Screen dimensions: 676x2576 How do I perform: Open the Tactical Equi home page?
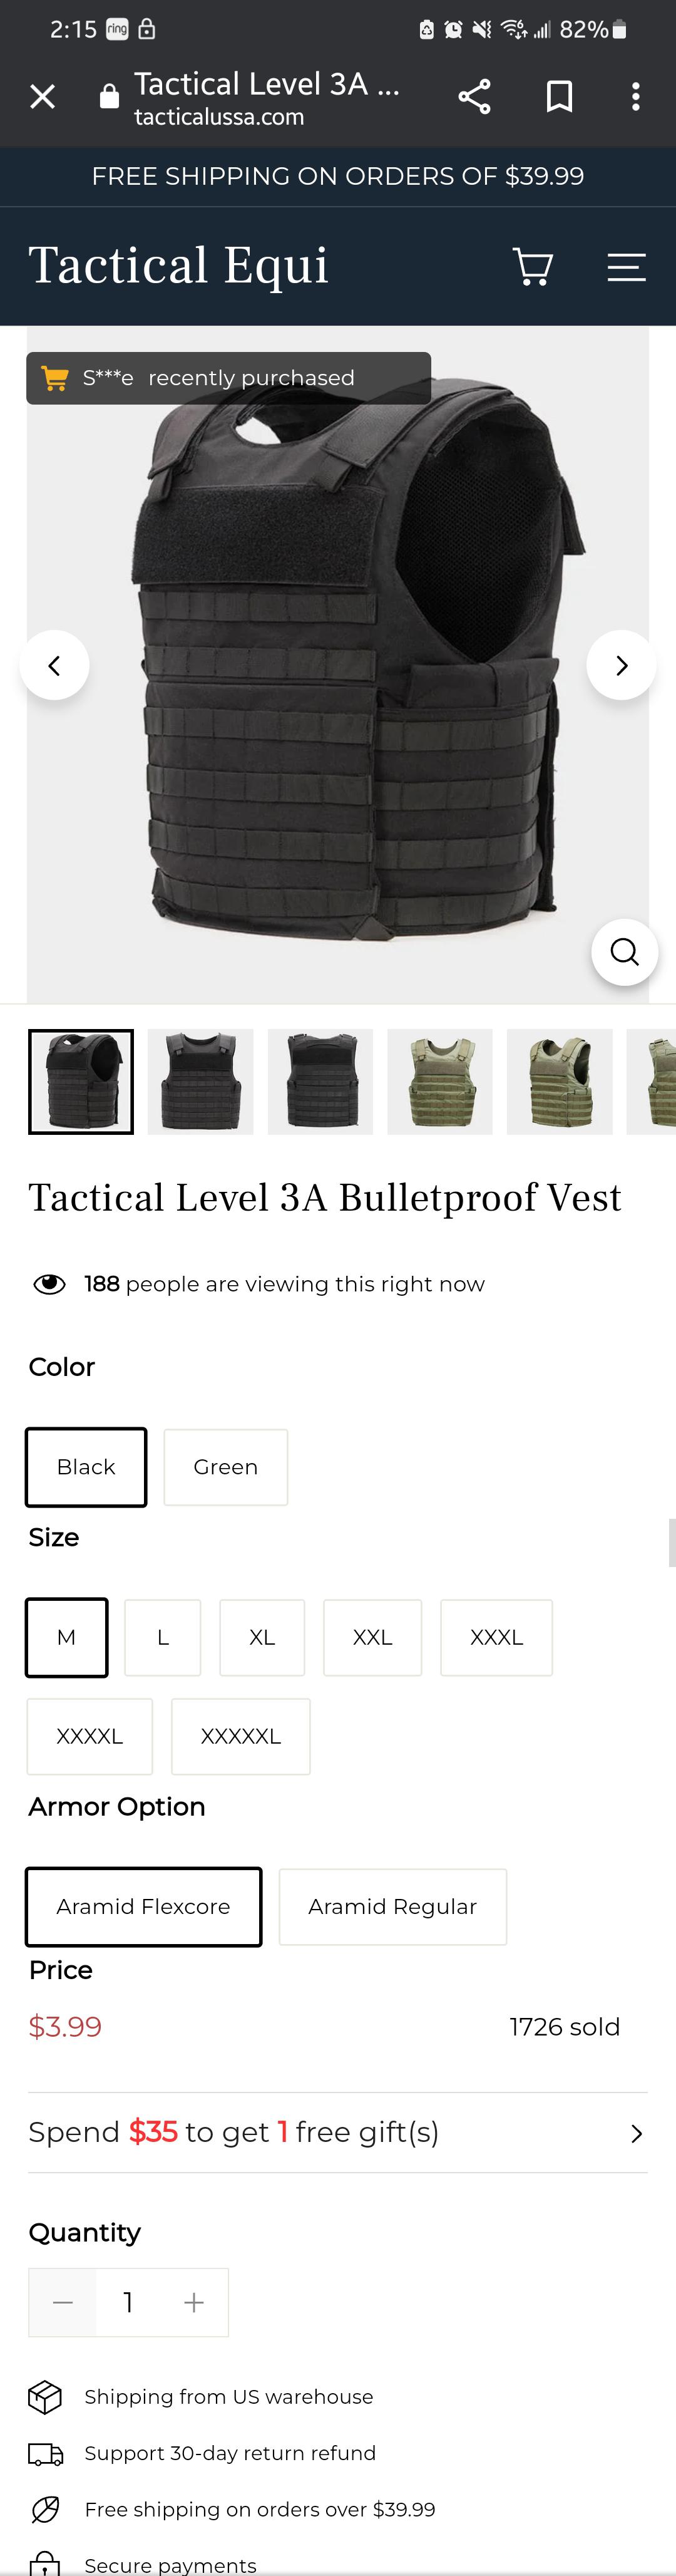tap(179, 265)
